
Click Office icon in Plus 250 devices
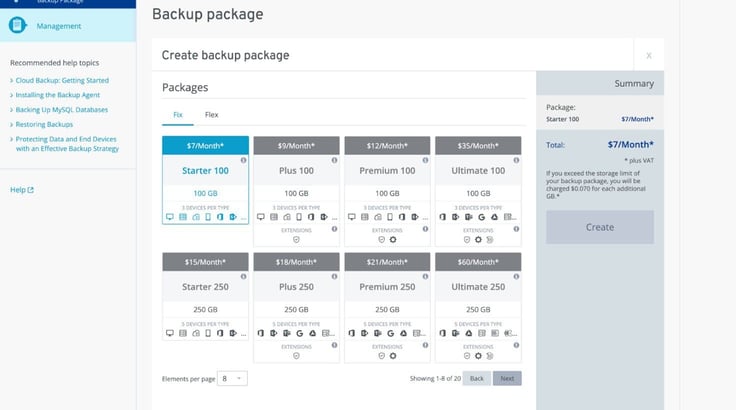point(261,333)
